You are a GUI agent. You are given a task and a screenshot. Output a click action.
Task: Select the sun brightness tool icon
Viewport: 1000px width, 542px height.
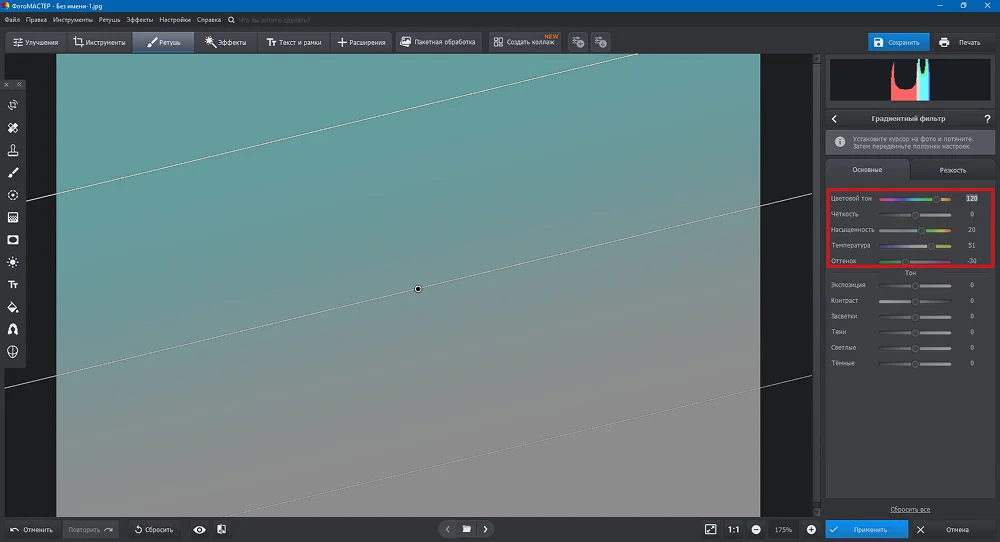(13, 262)
